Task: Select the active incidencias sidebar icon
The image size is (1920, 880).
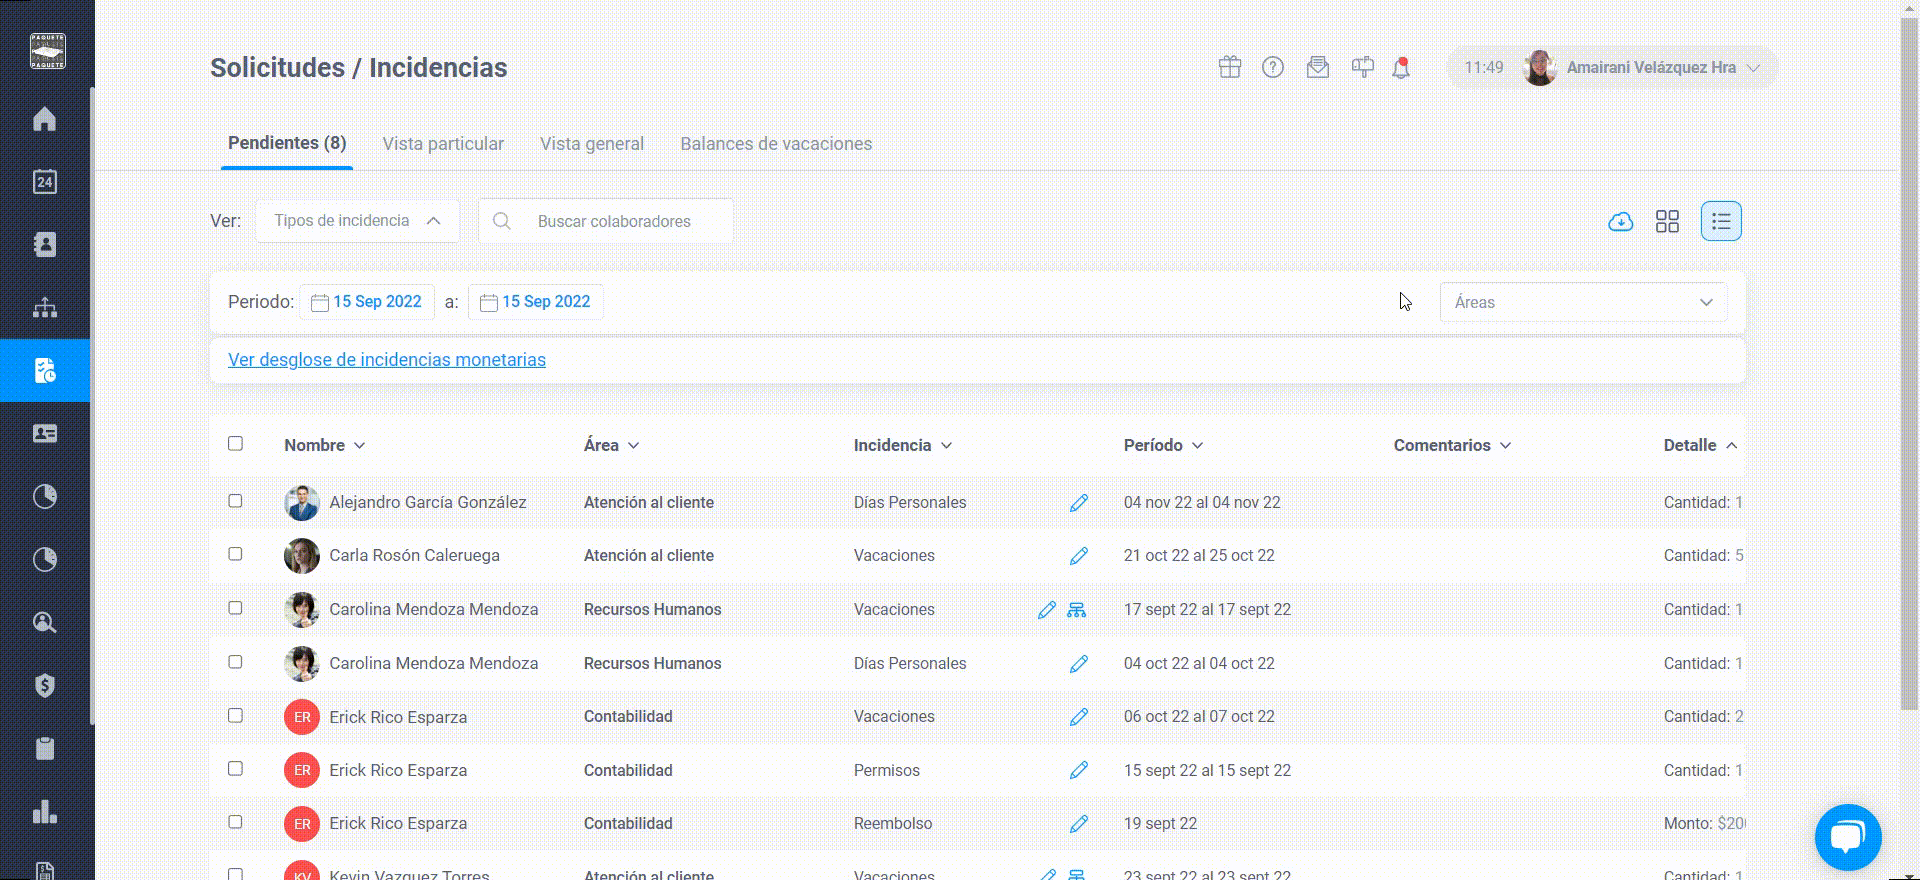Action: click(44, 371)
